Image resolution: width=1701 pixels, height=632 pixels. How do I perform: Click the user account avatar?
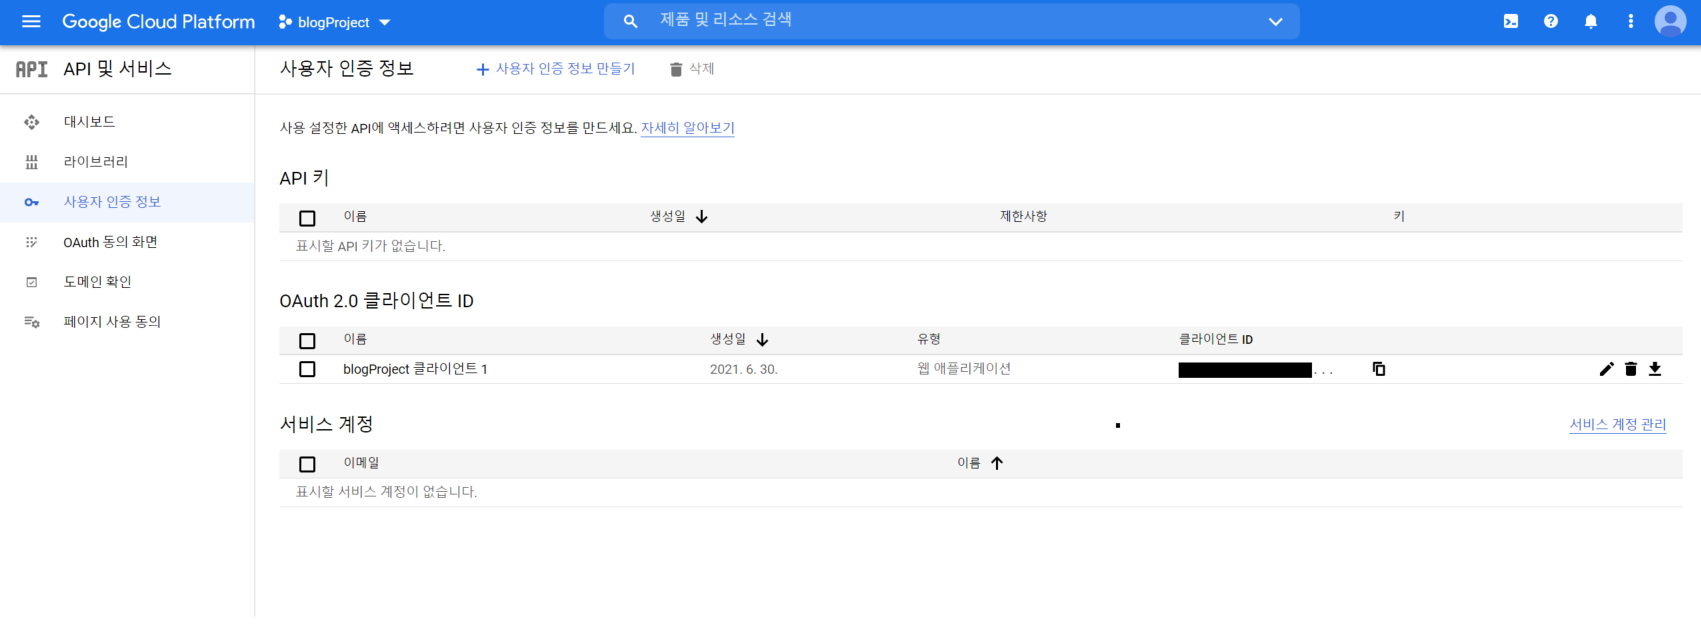(1670, 21)
